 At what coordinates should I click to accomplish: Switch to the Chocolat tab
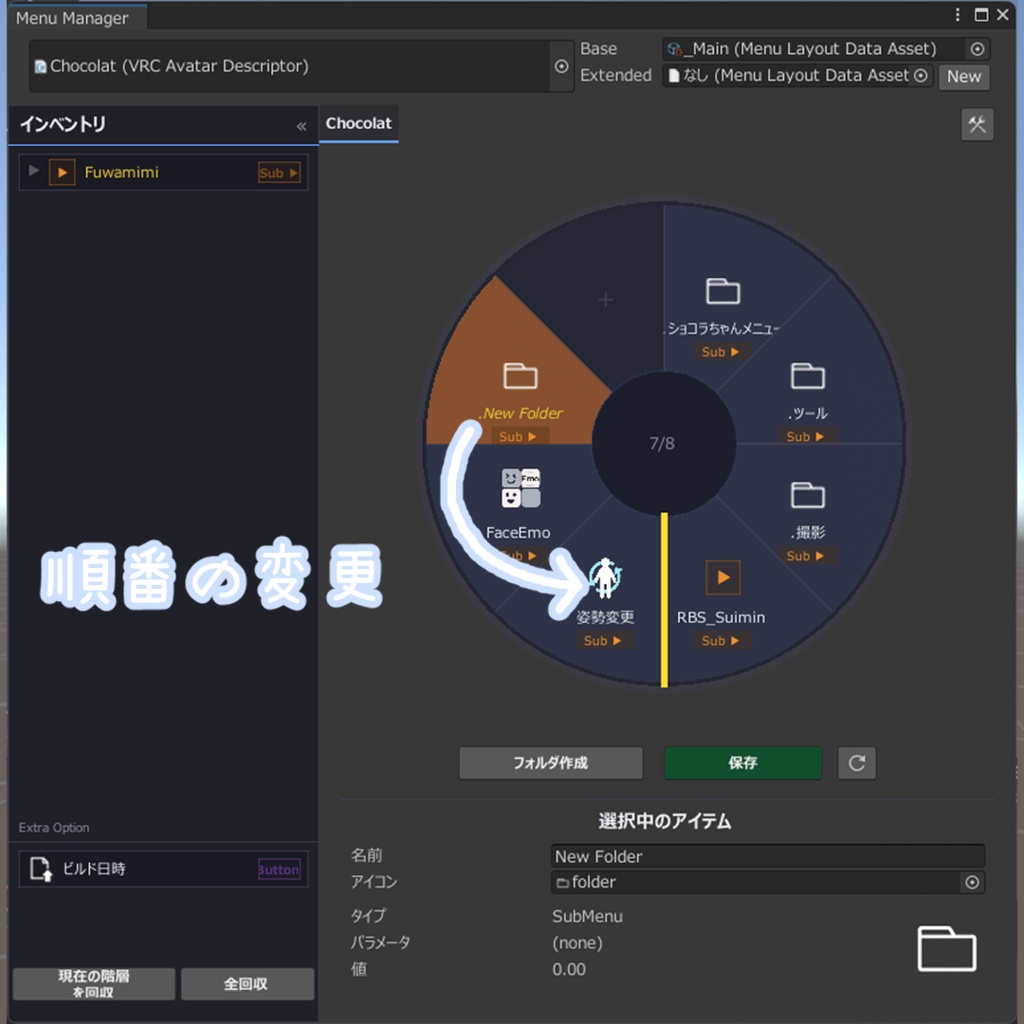pos(358,123)
